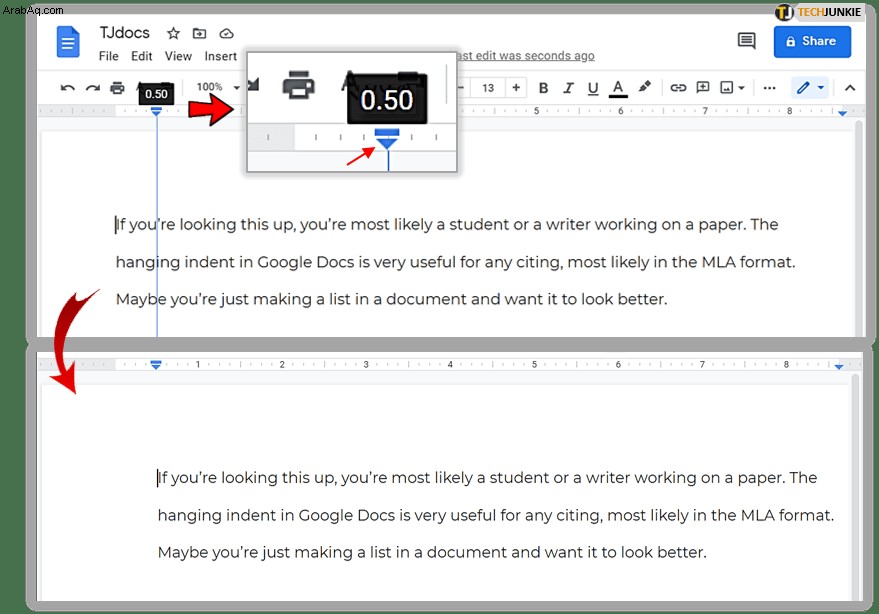Open the three-dots More toolbar options

[x=769, y=88]
